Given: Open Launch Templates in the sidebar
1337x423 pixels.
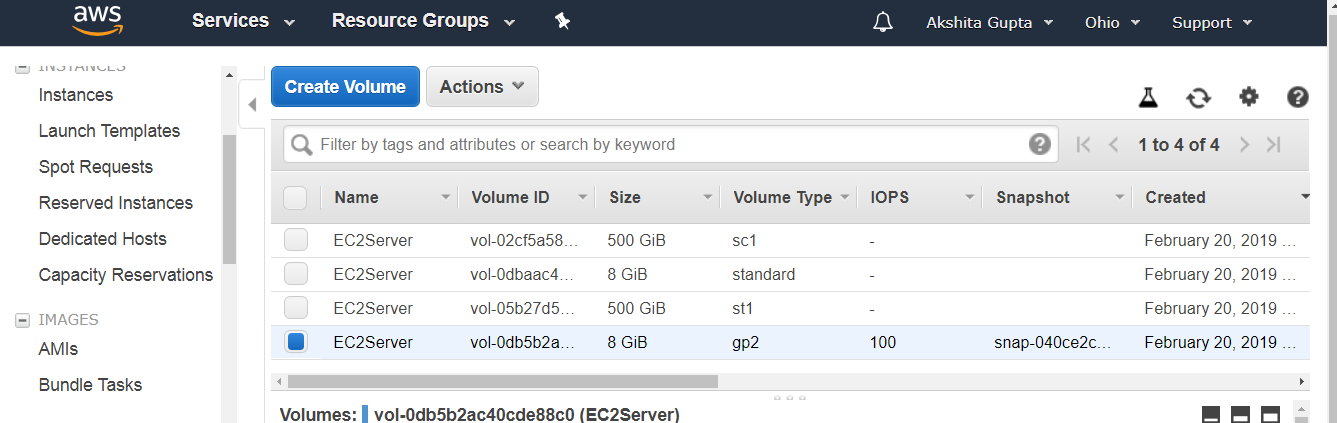Looking at the screenshot, I should click(x=109, y=131).
